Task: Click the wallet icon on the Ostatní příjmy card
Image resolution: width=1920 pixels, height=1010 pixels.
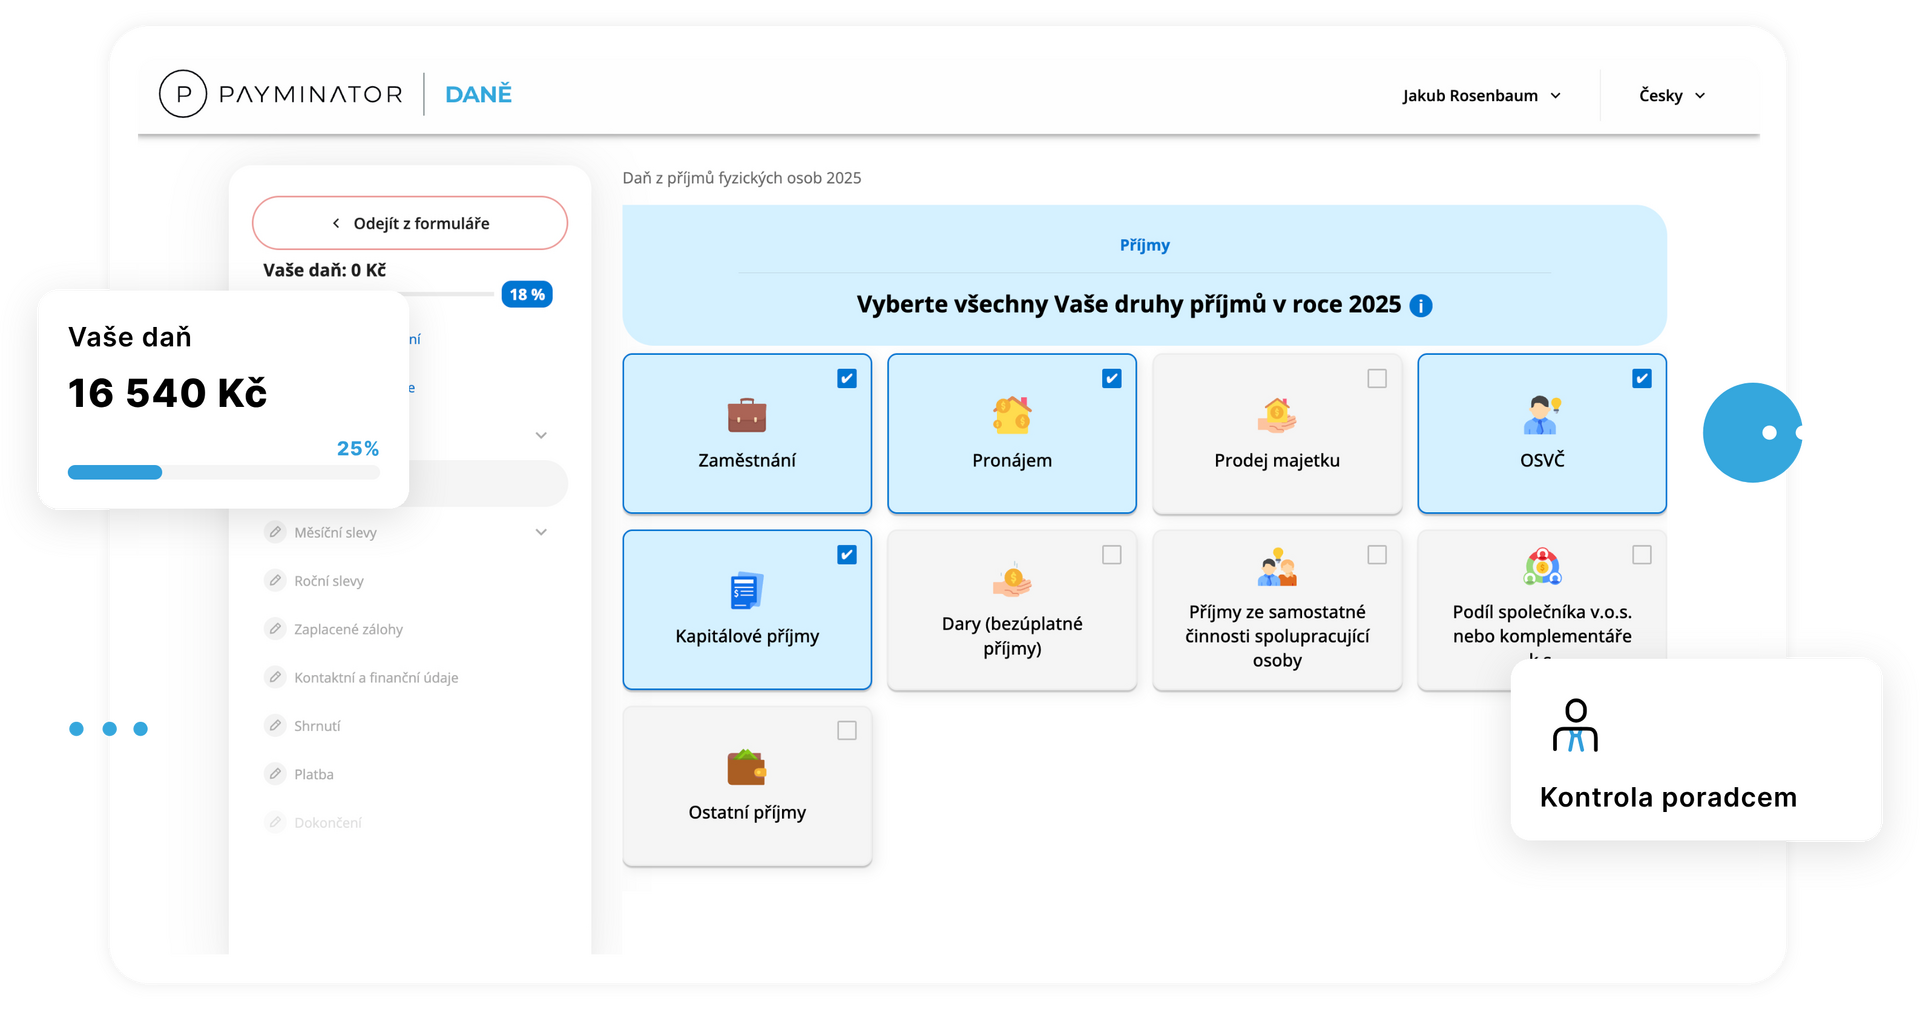Action: coord(747,767)
